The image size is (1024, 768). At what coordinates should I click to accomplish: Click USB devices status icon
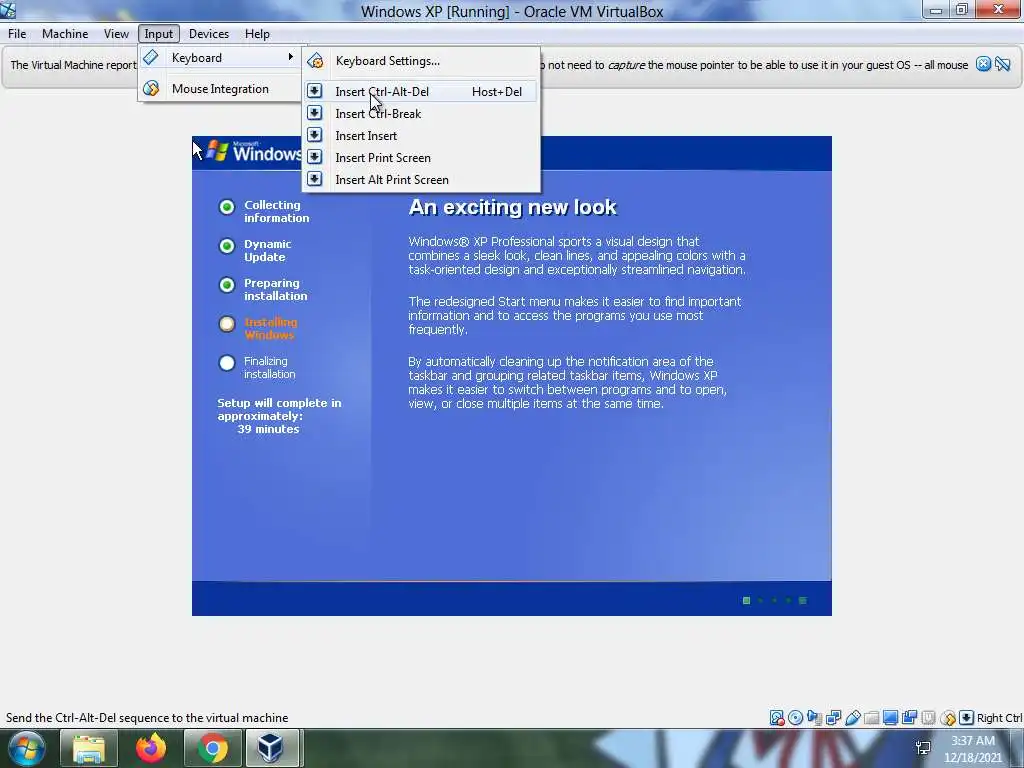point(852,718)
